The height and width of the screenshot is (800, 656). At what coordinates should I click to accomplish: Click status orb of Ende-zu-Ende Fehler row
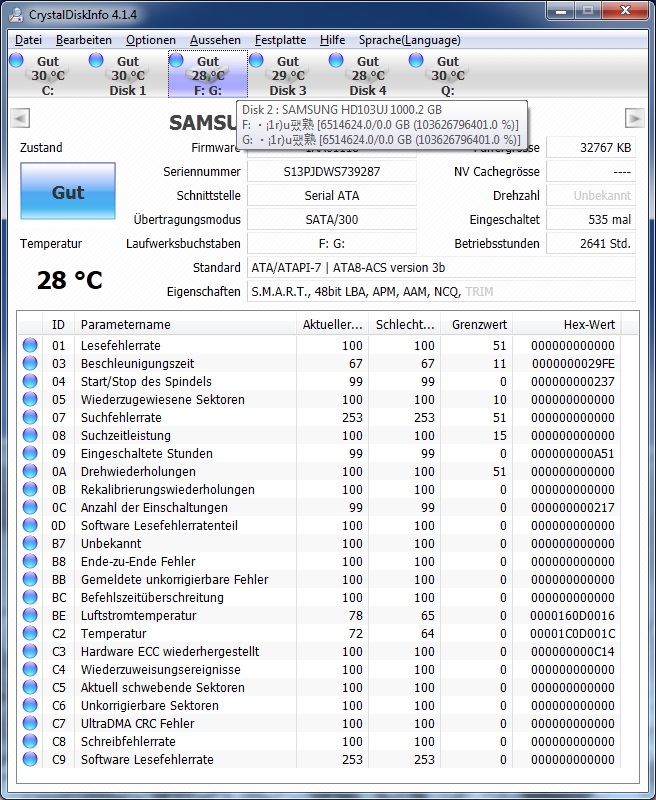click(x=30, y=561)
